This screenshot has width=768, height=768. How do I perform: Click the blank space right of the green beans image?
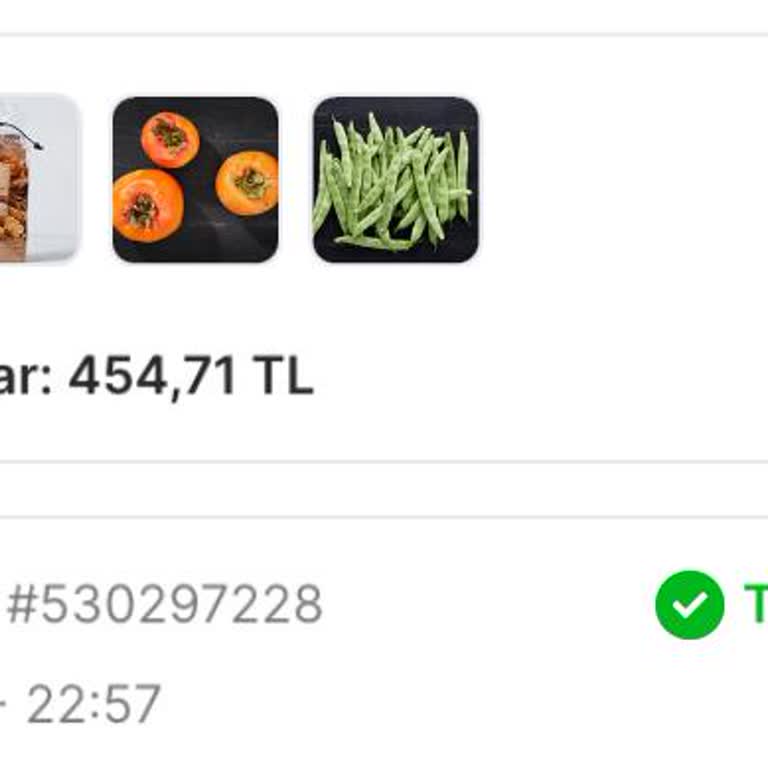click(622, 180)
